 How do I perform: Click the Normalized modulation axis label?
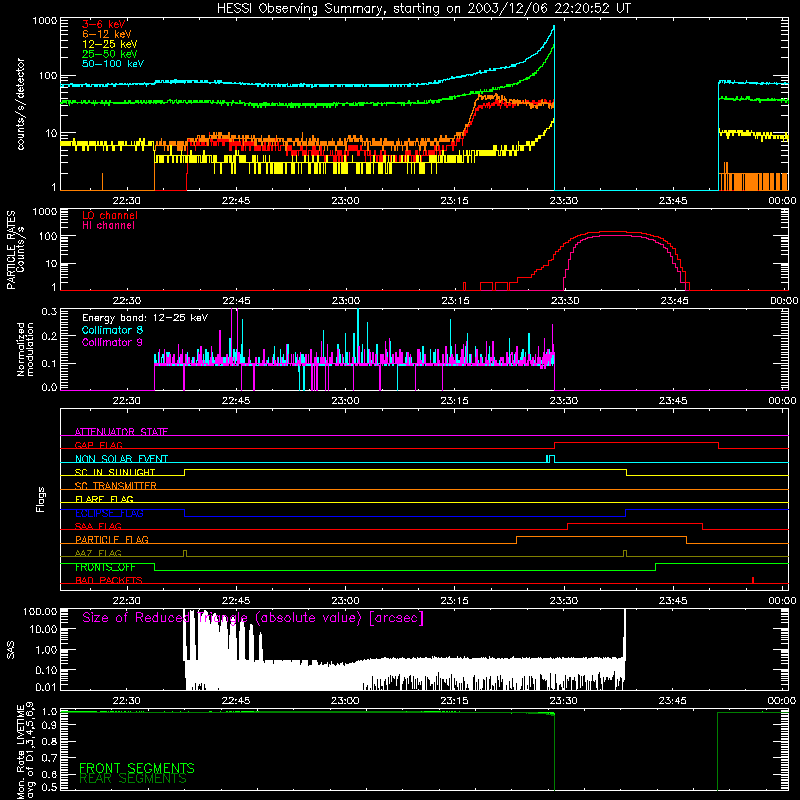(x=25, y=349)
